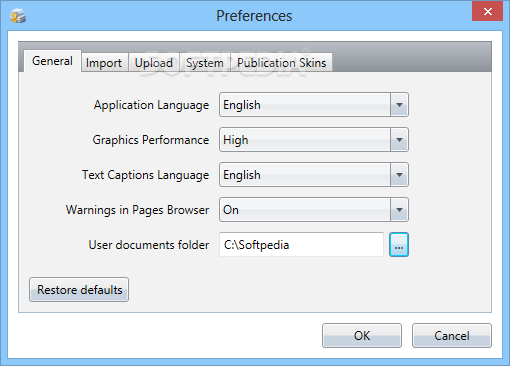Click the user documents folder path field
510x366 pixels.
click(x=301, y=245)
